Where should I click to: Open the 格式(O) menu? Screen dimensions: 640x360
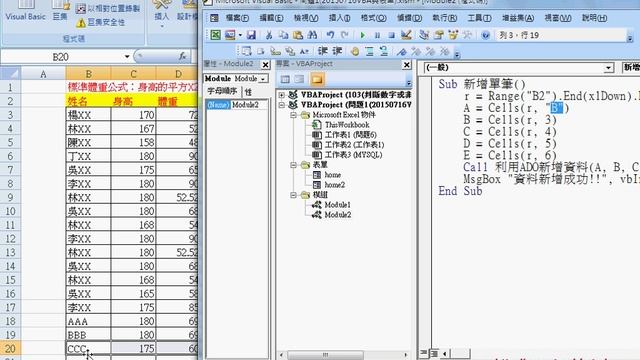click(373, 18)
